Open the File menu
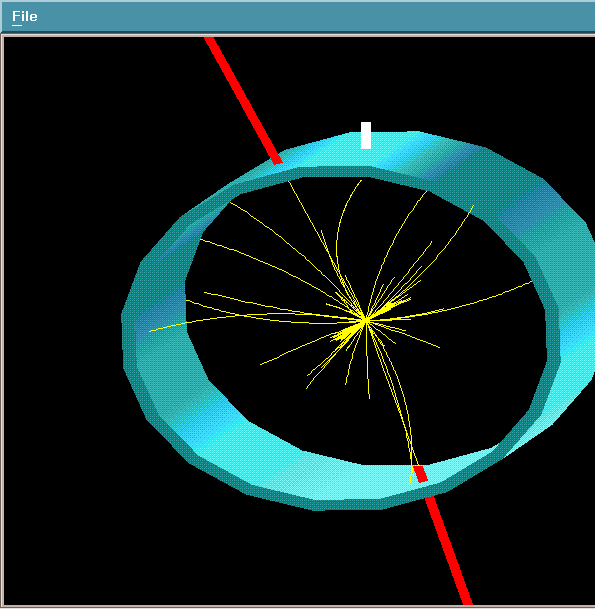The image size is (595, 609). [24, 16]
